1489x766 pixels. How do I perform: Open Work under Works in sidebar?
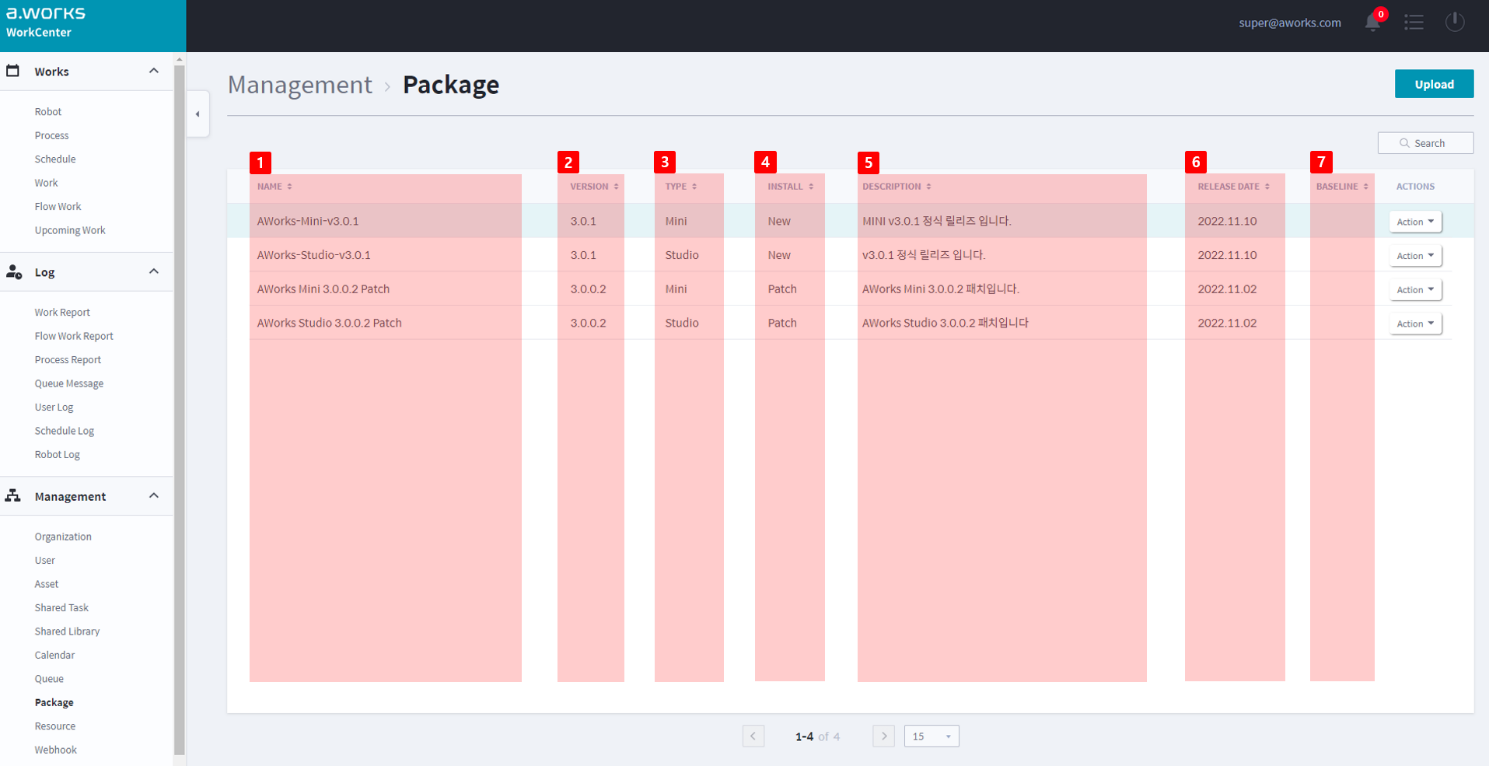[46, 183]
